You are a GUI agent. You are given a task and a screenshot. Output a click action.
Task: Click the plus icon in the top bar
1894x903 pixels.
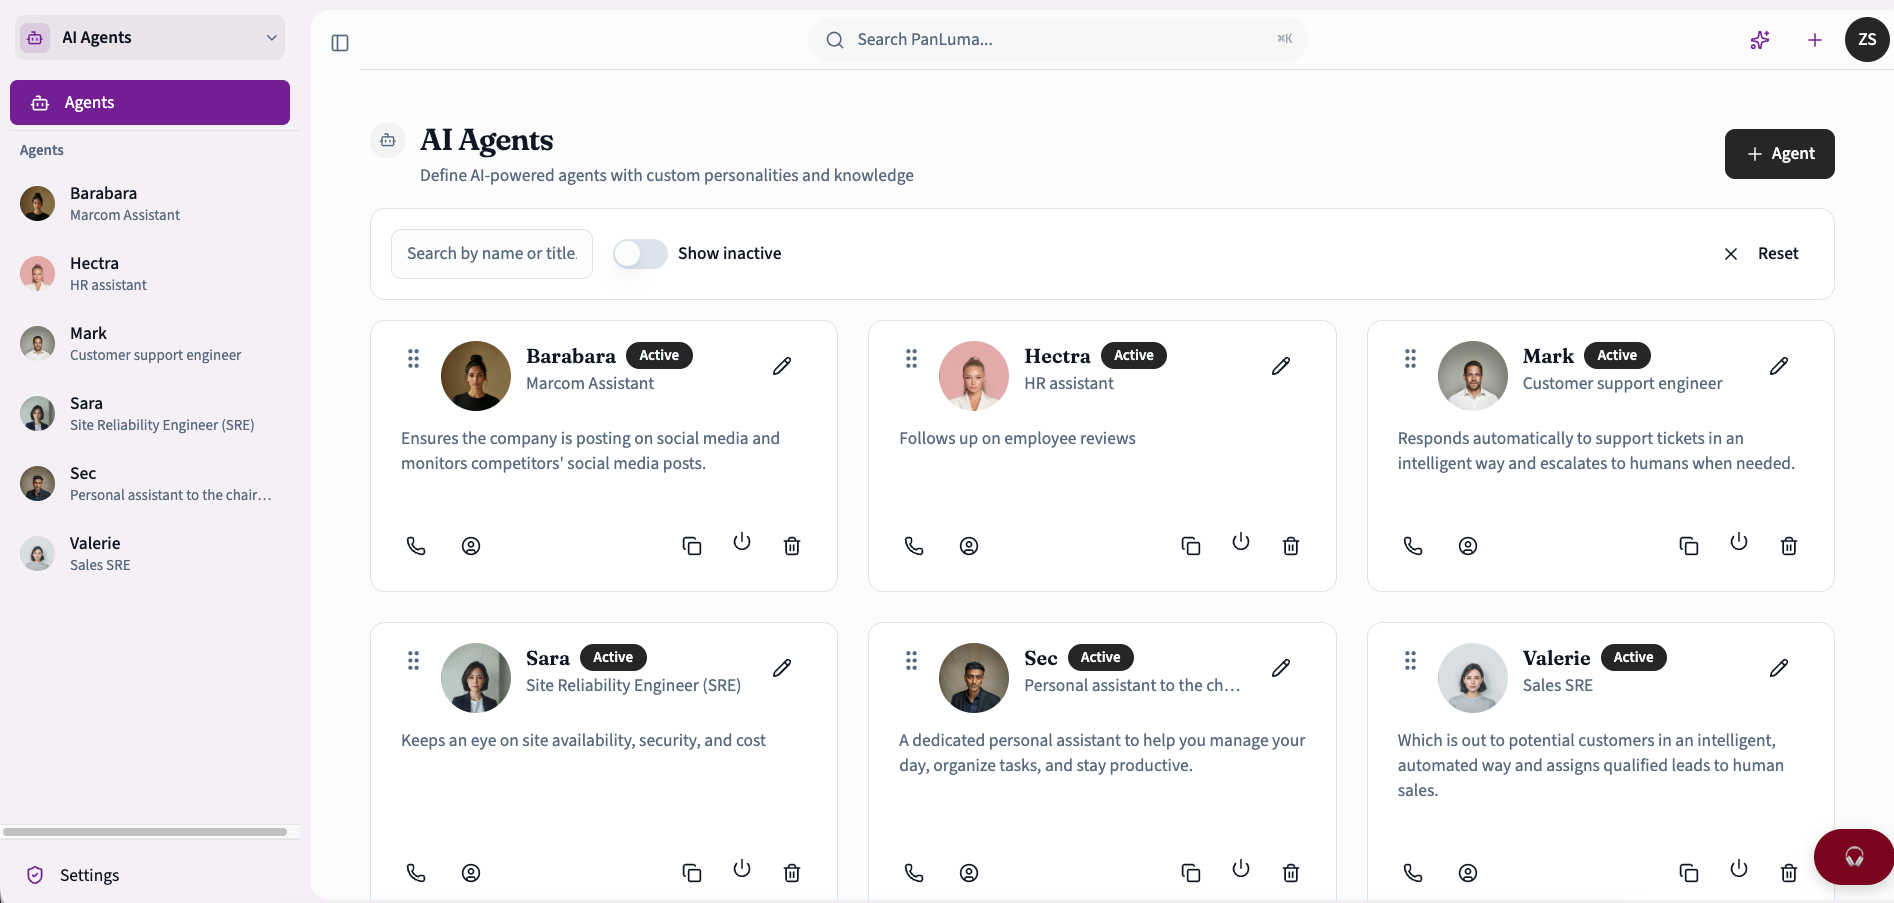(x=1816, y=40)
